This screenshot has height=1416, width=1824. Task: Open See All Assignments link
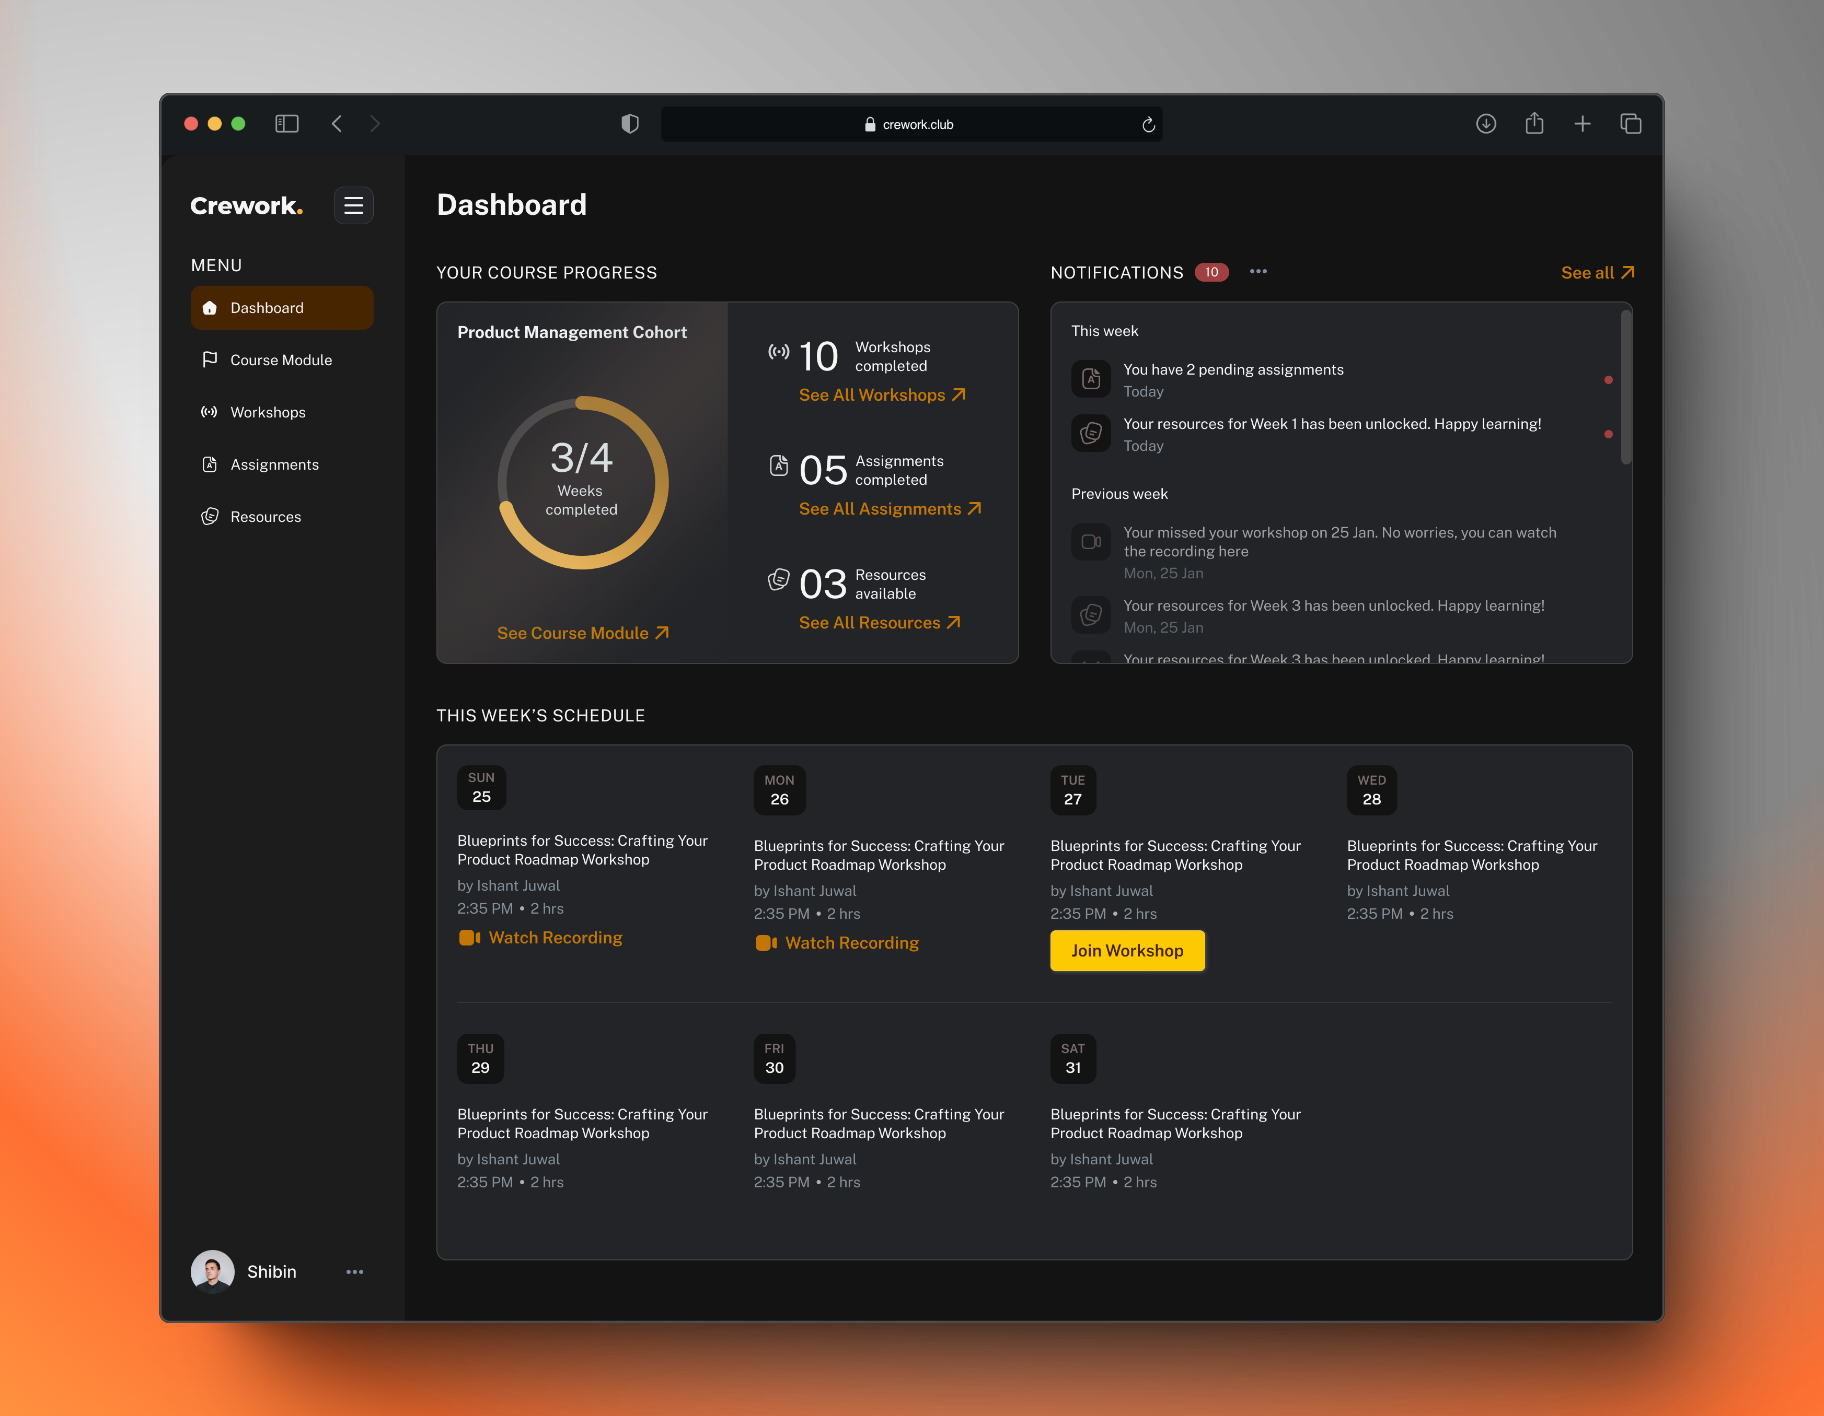coord(890,509)
